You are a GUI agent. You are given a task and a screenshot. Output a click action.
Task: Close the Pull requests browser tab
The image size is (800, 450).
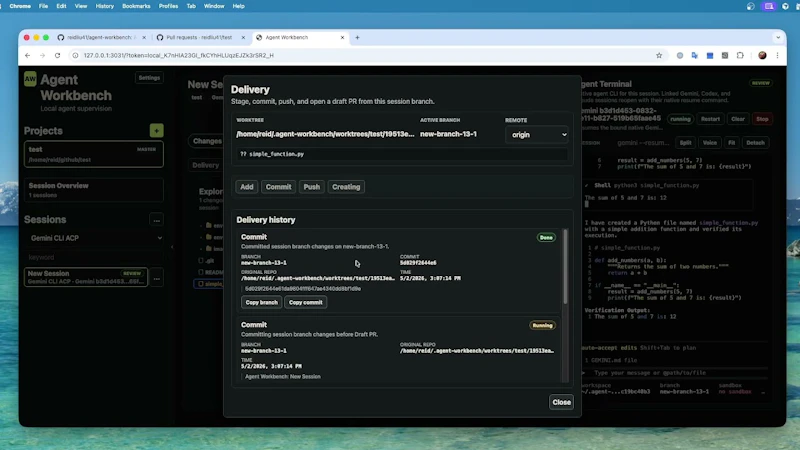[x=243, y=37]
